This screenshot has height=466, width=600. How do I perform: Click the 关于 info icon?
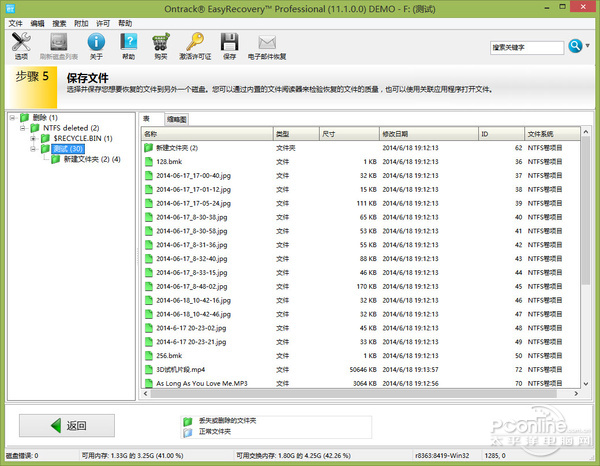96,42
